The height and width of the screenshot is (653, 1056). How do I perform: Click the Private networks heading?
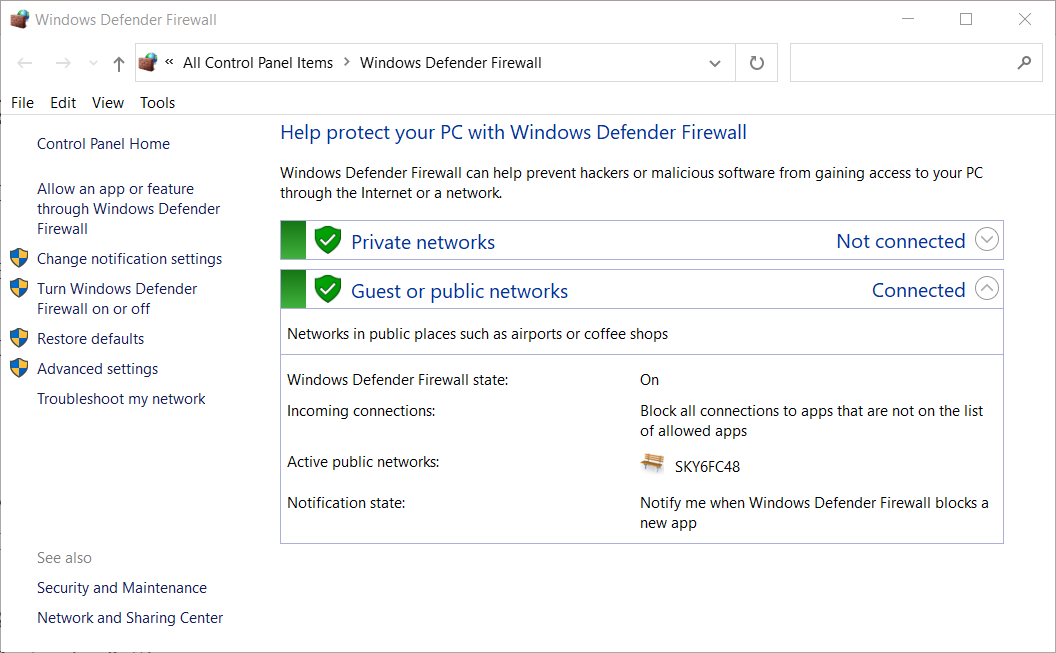423,242
